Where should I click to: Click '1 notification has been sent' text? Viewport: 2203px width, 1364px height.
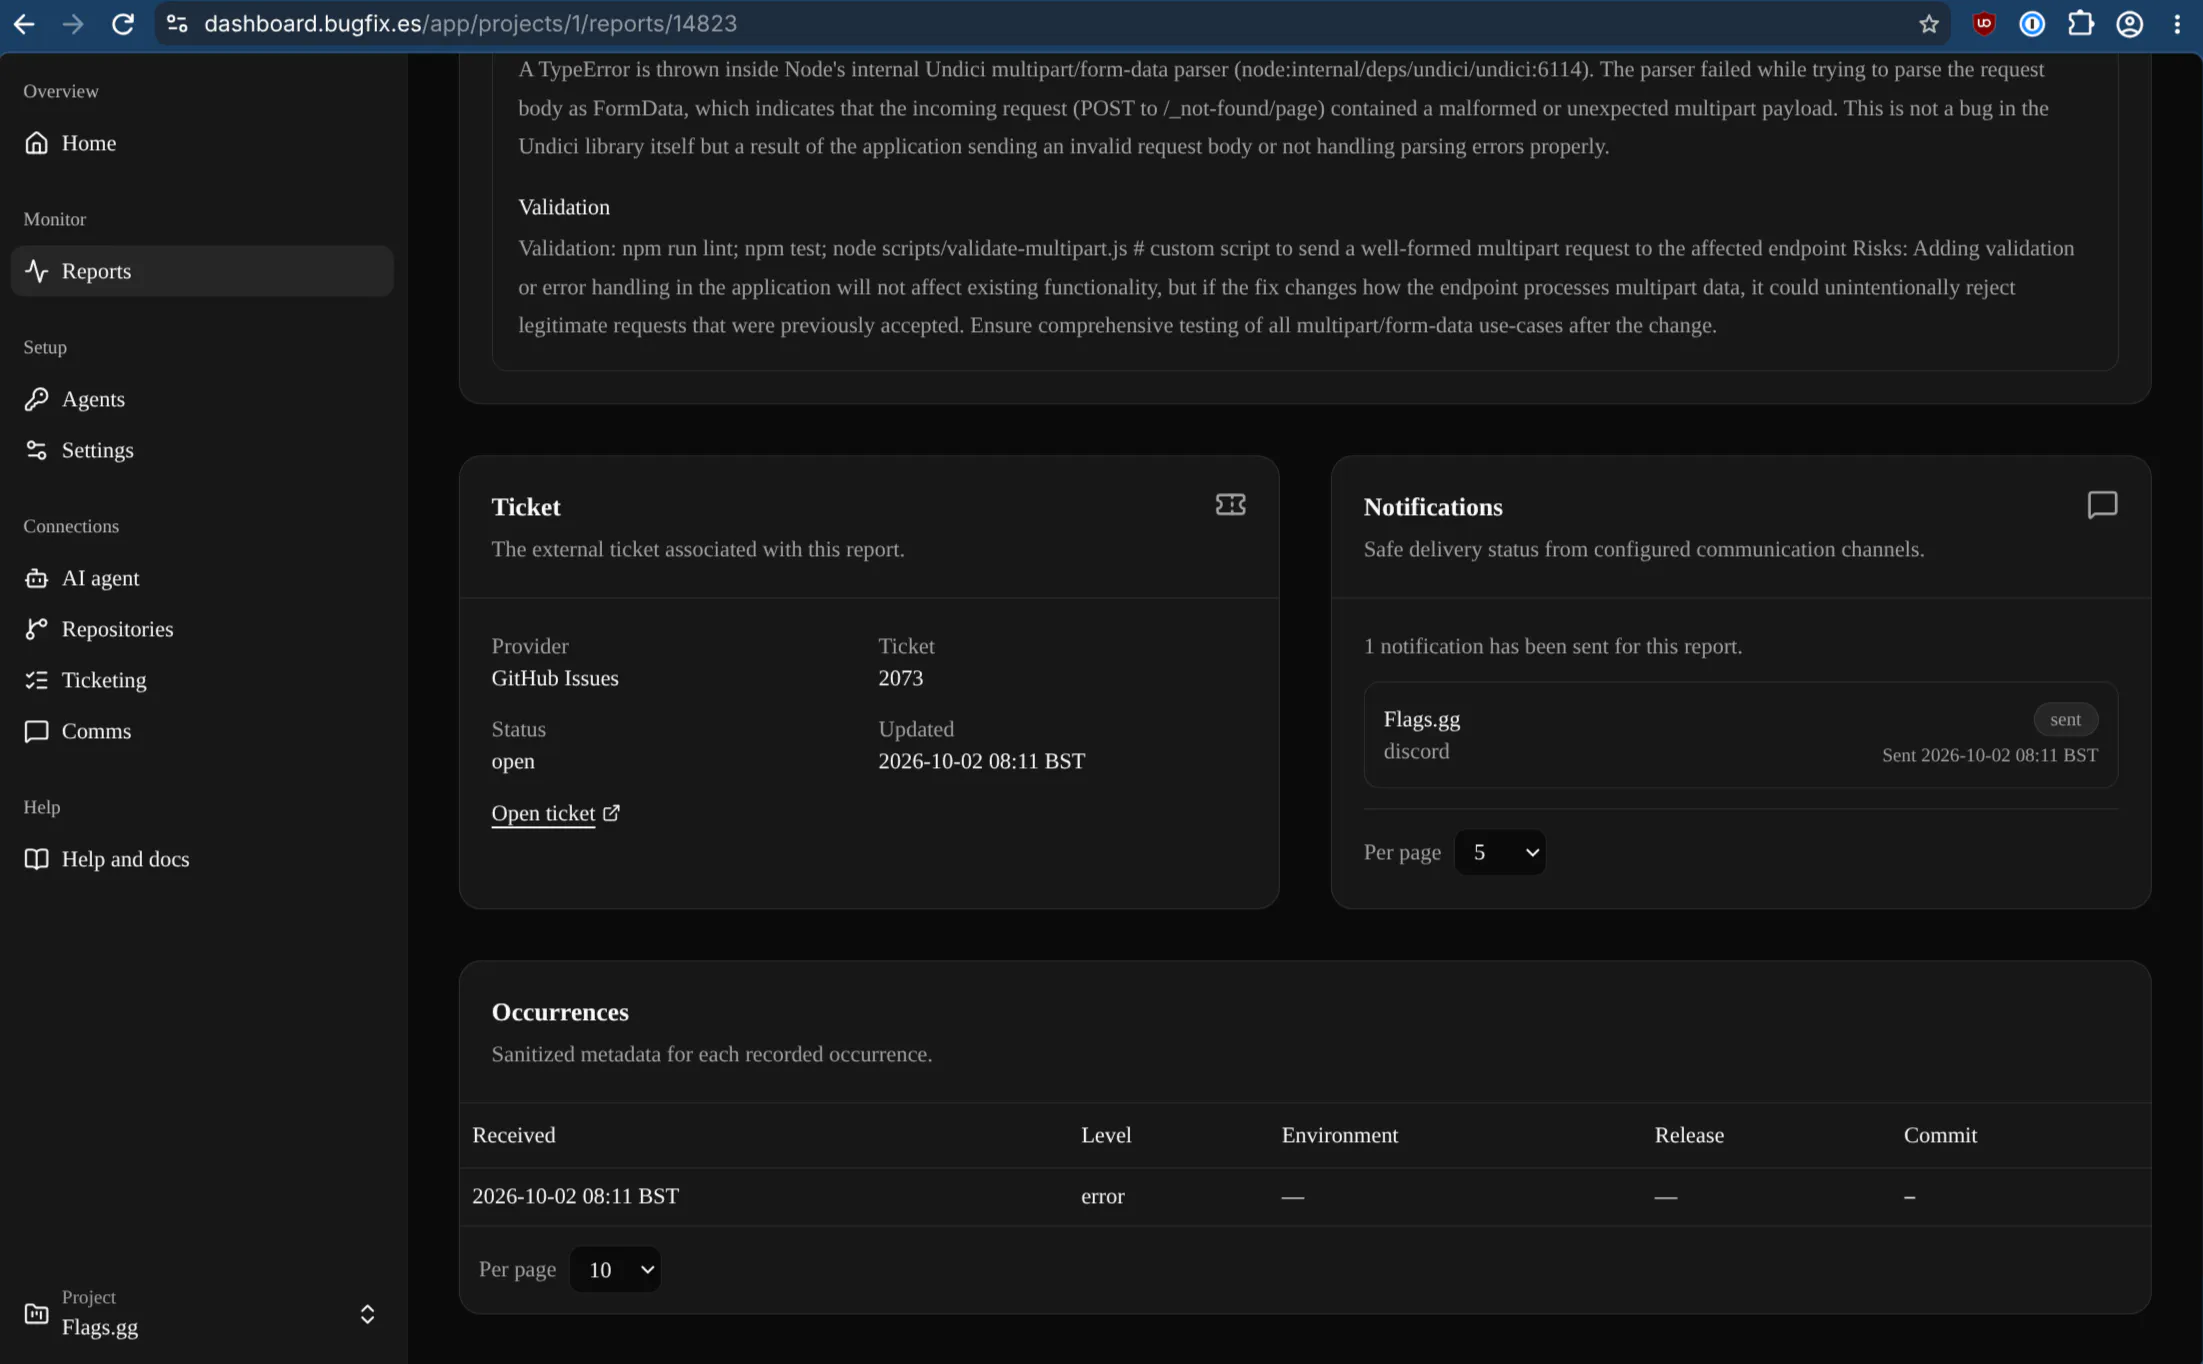1553,646
